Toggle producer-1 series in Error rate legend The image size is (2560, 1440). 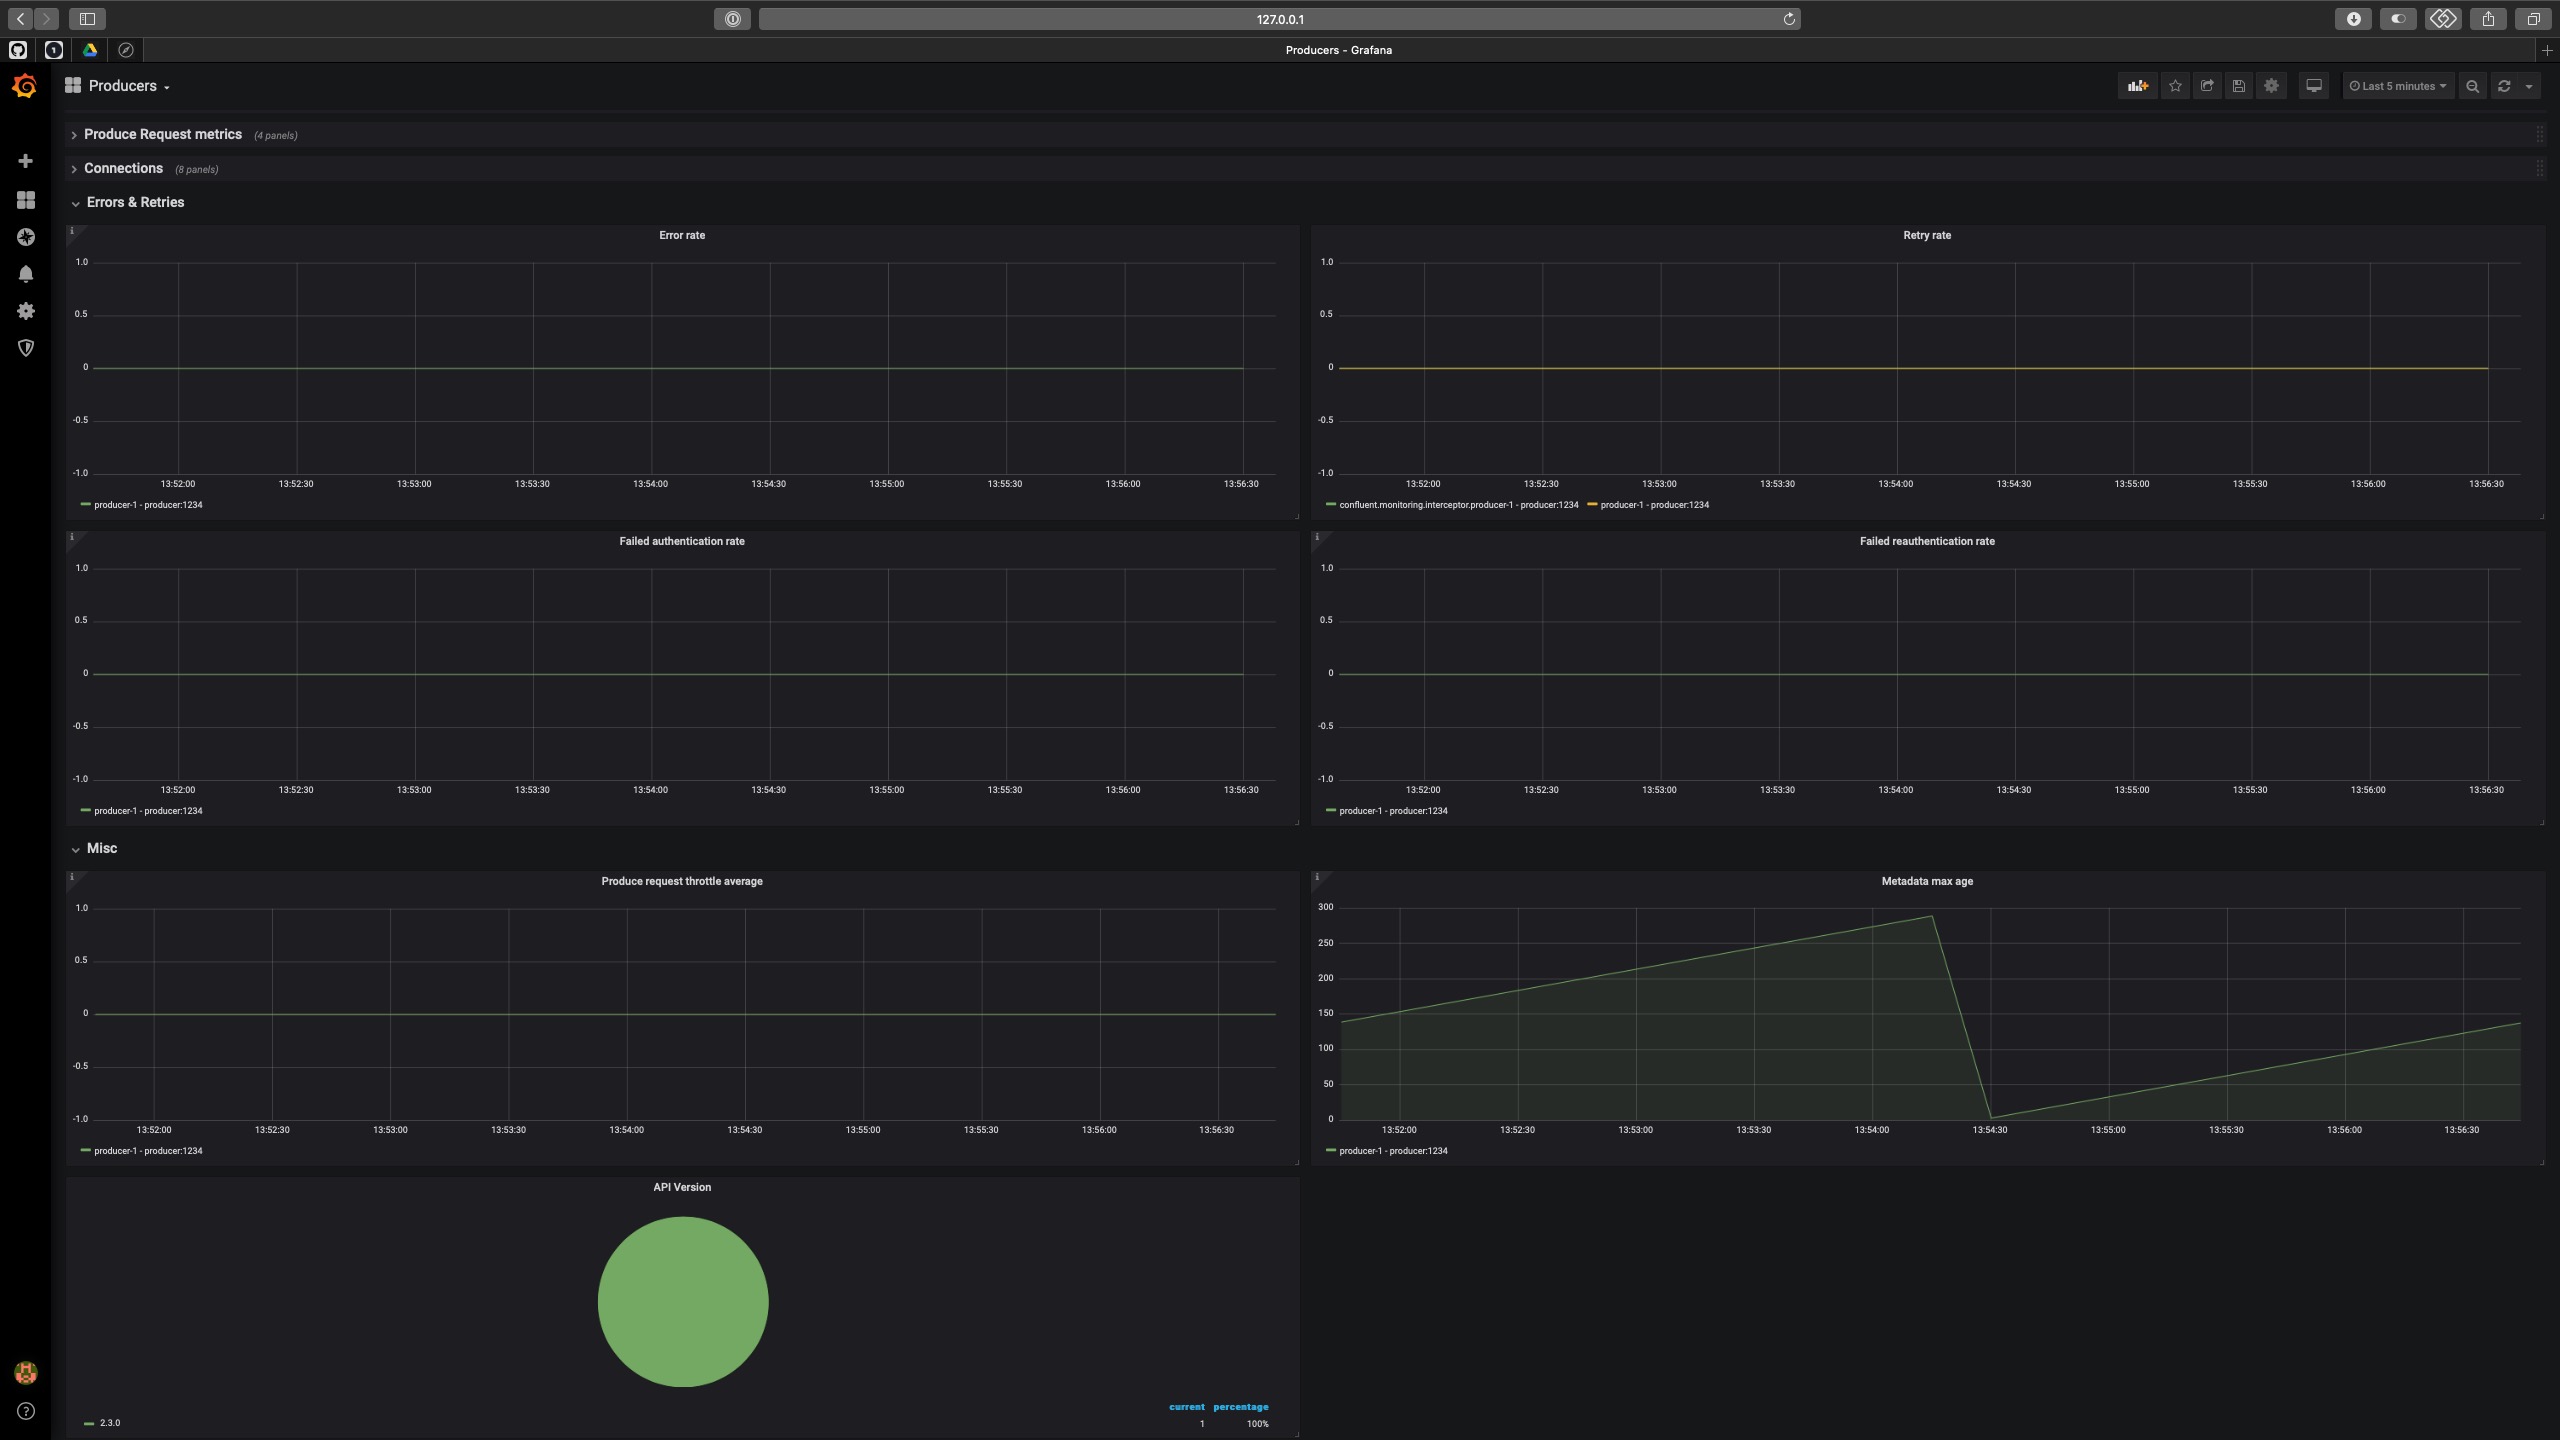point(148,505)
